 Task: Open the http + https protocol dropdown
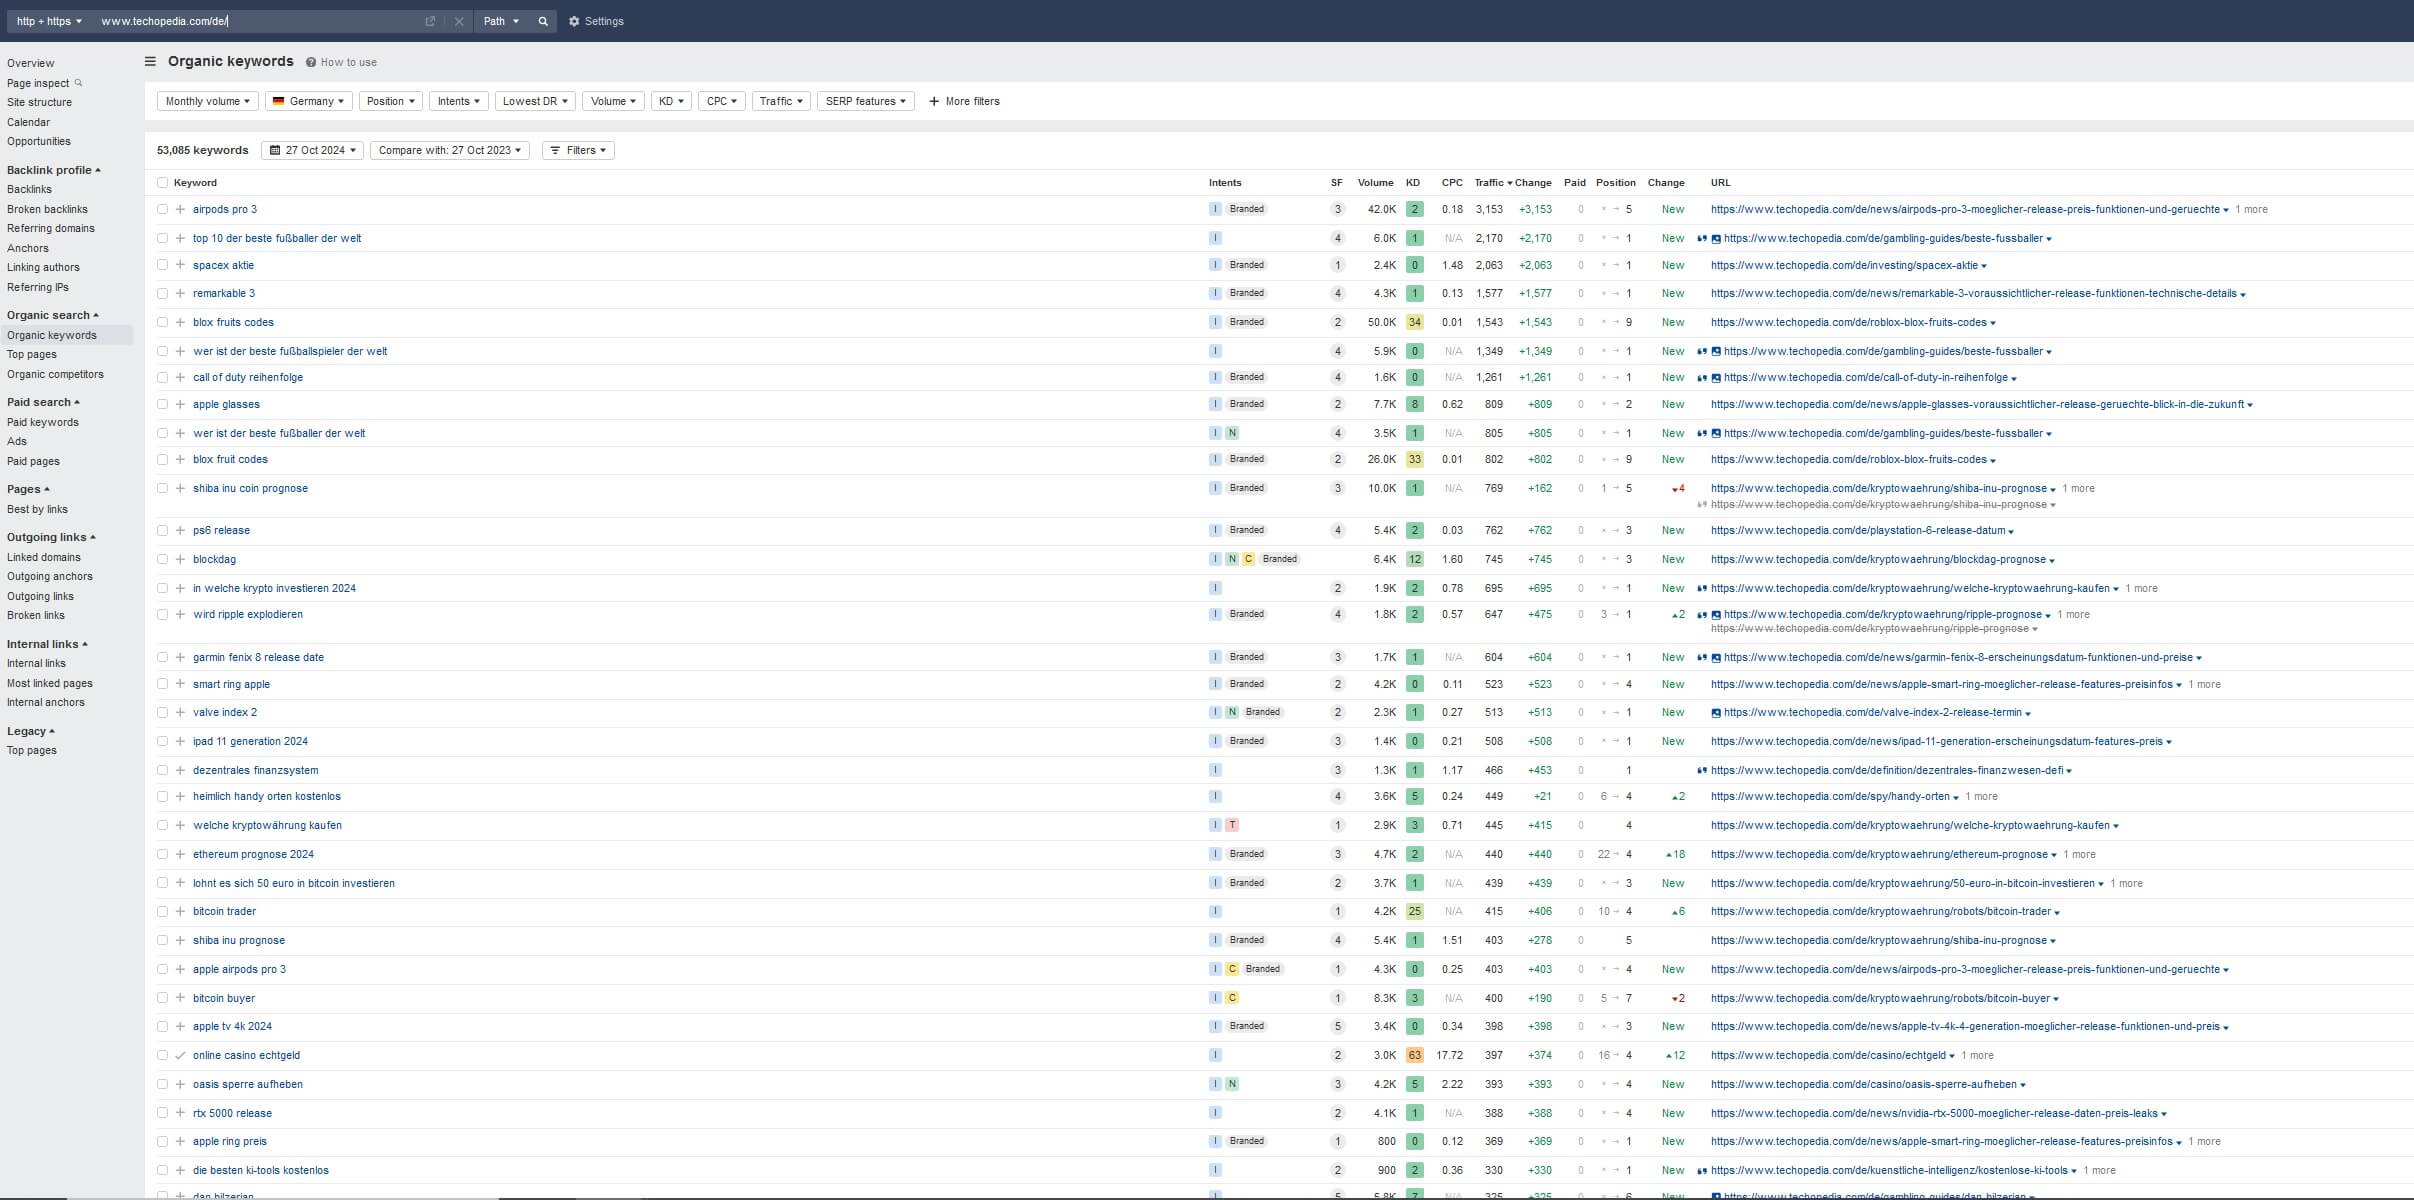[x=49, y=21]
